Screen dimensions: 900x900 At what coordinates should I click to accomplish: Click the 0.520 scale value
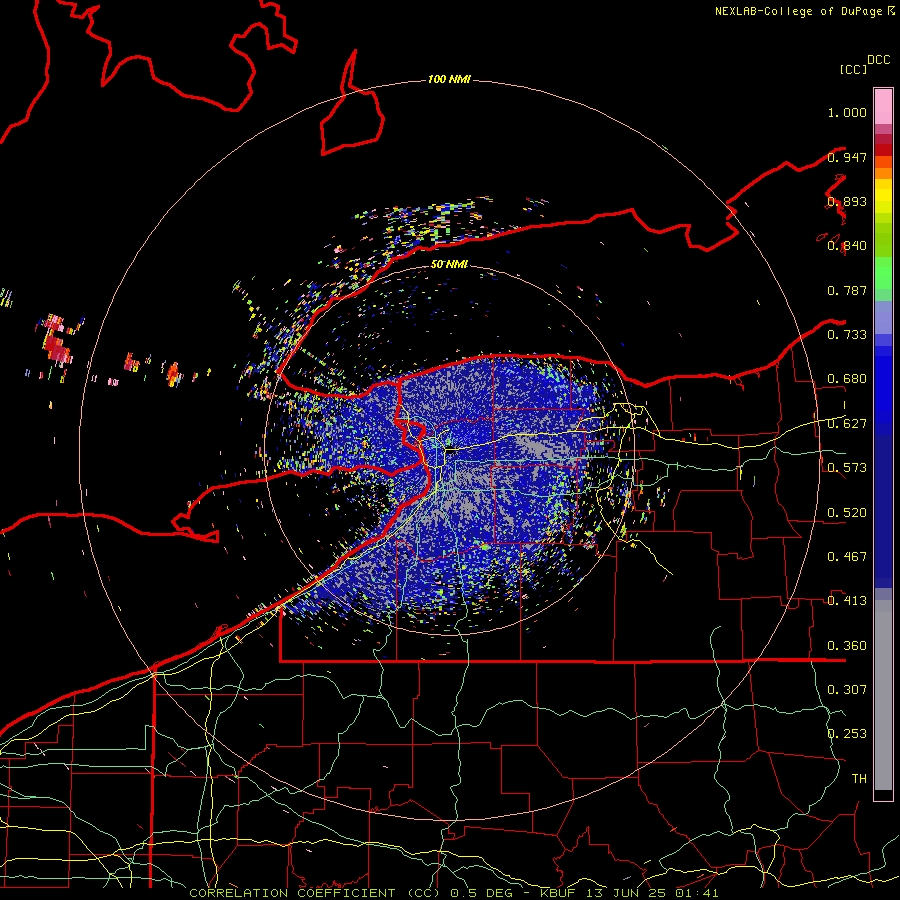847,513
